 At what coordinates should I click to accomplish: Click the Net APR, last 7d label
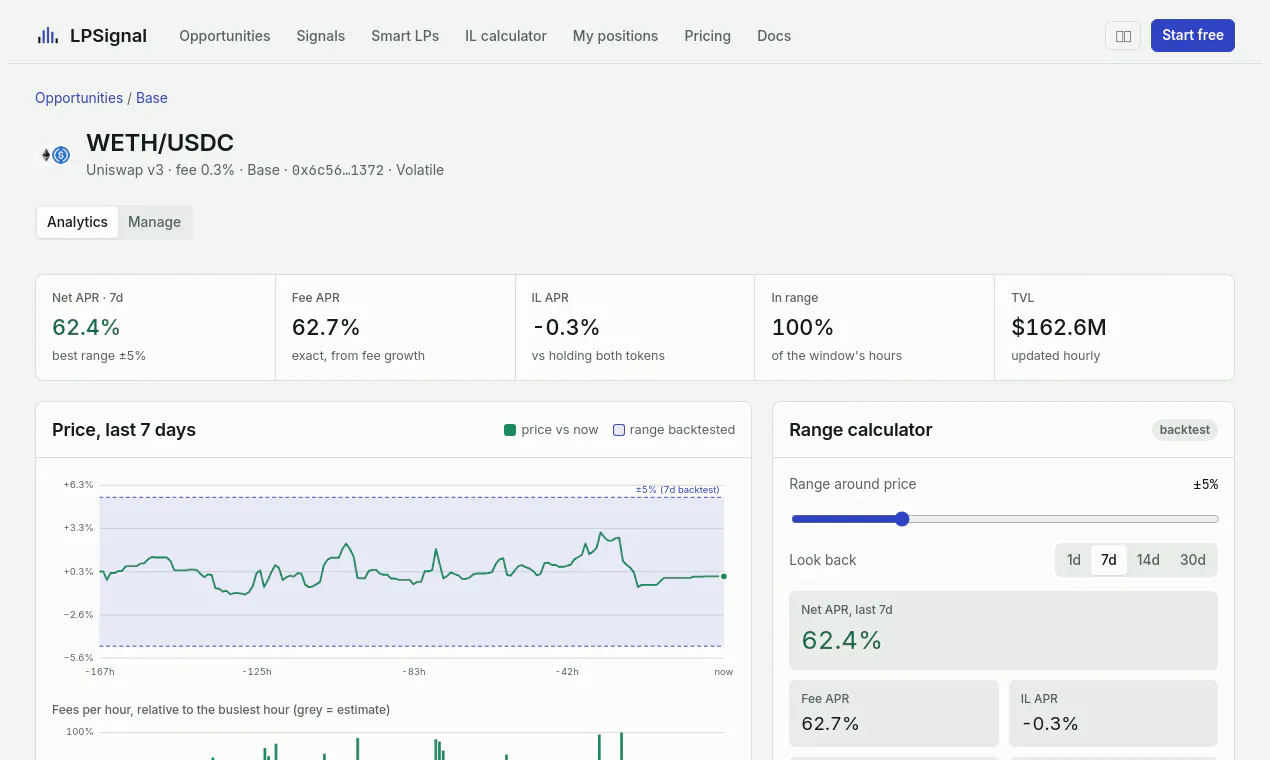pyautogui.click(x=847, y=609)
